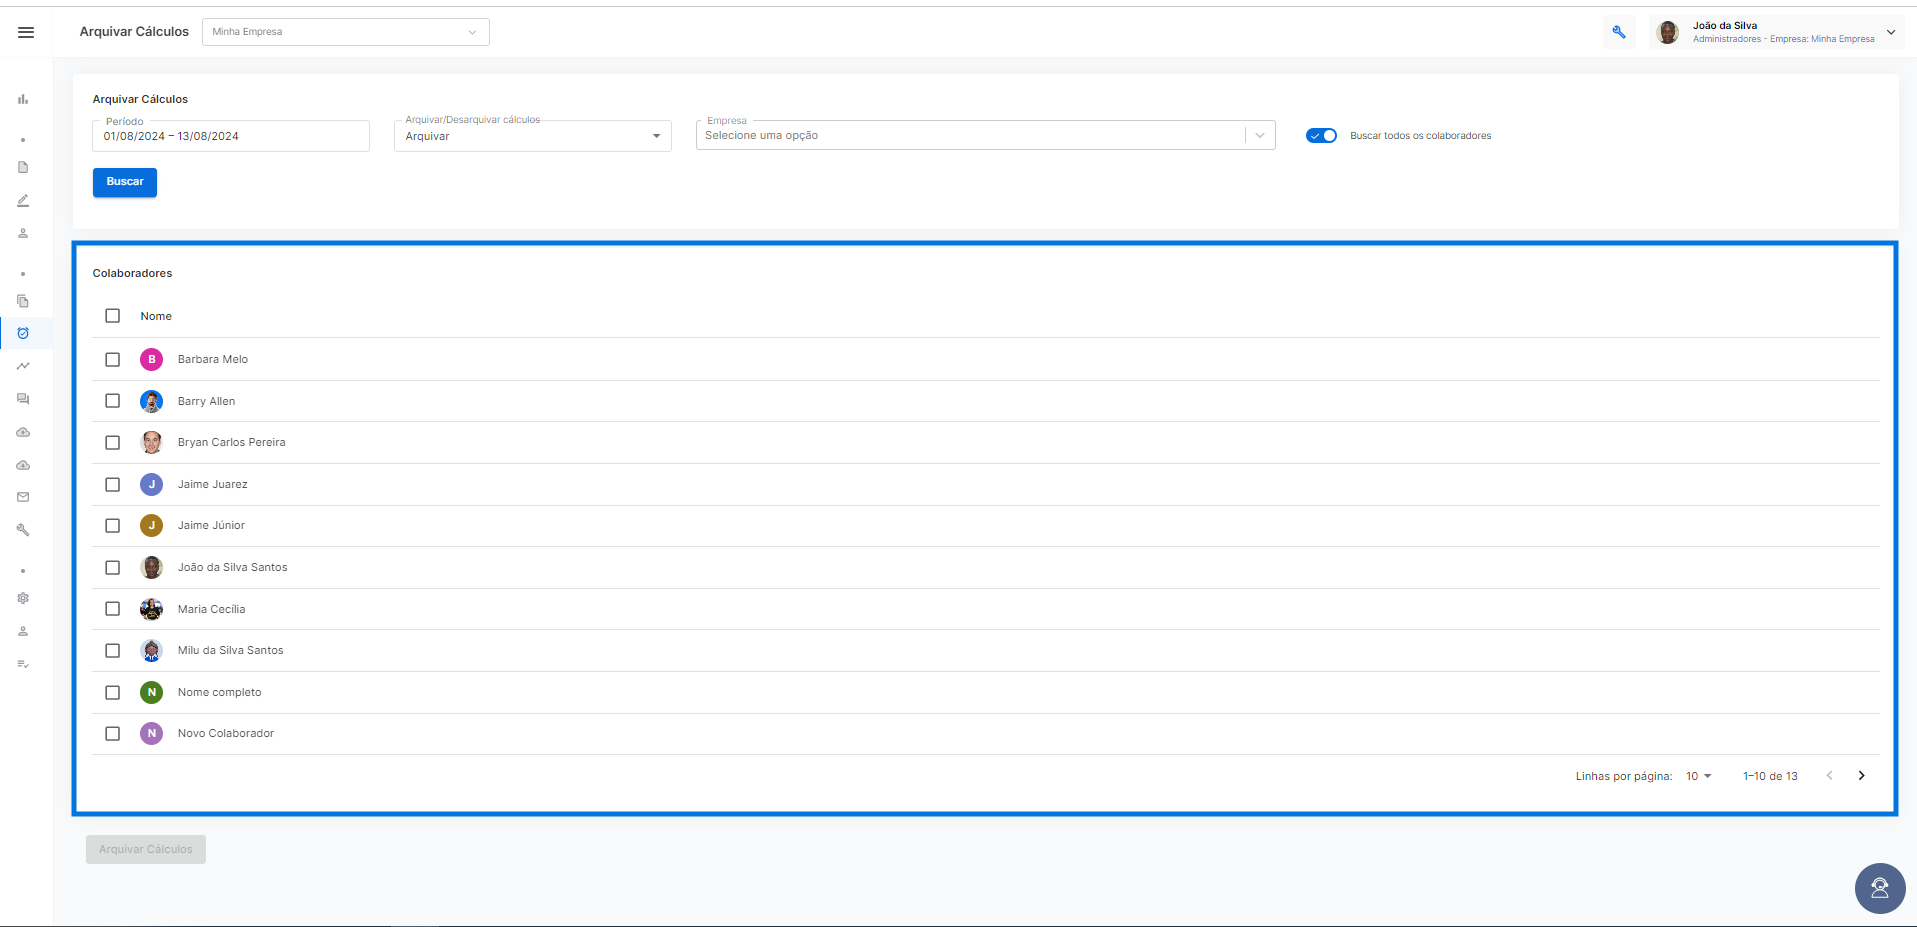Check the box for Maria Cecília
Viewport: 1917px width, 927px height.
(x=113, y=609)
